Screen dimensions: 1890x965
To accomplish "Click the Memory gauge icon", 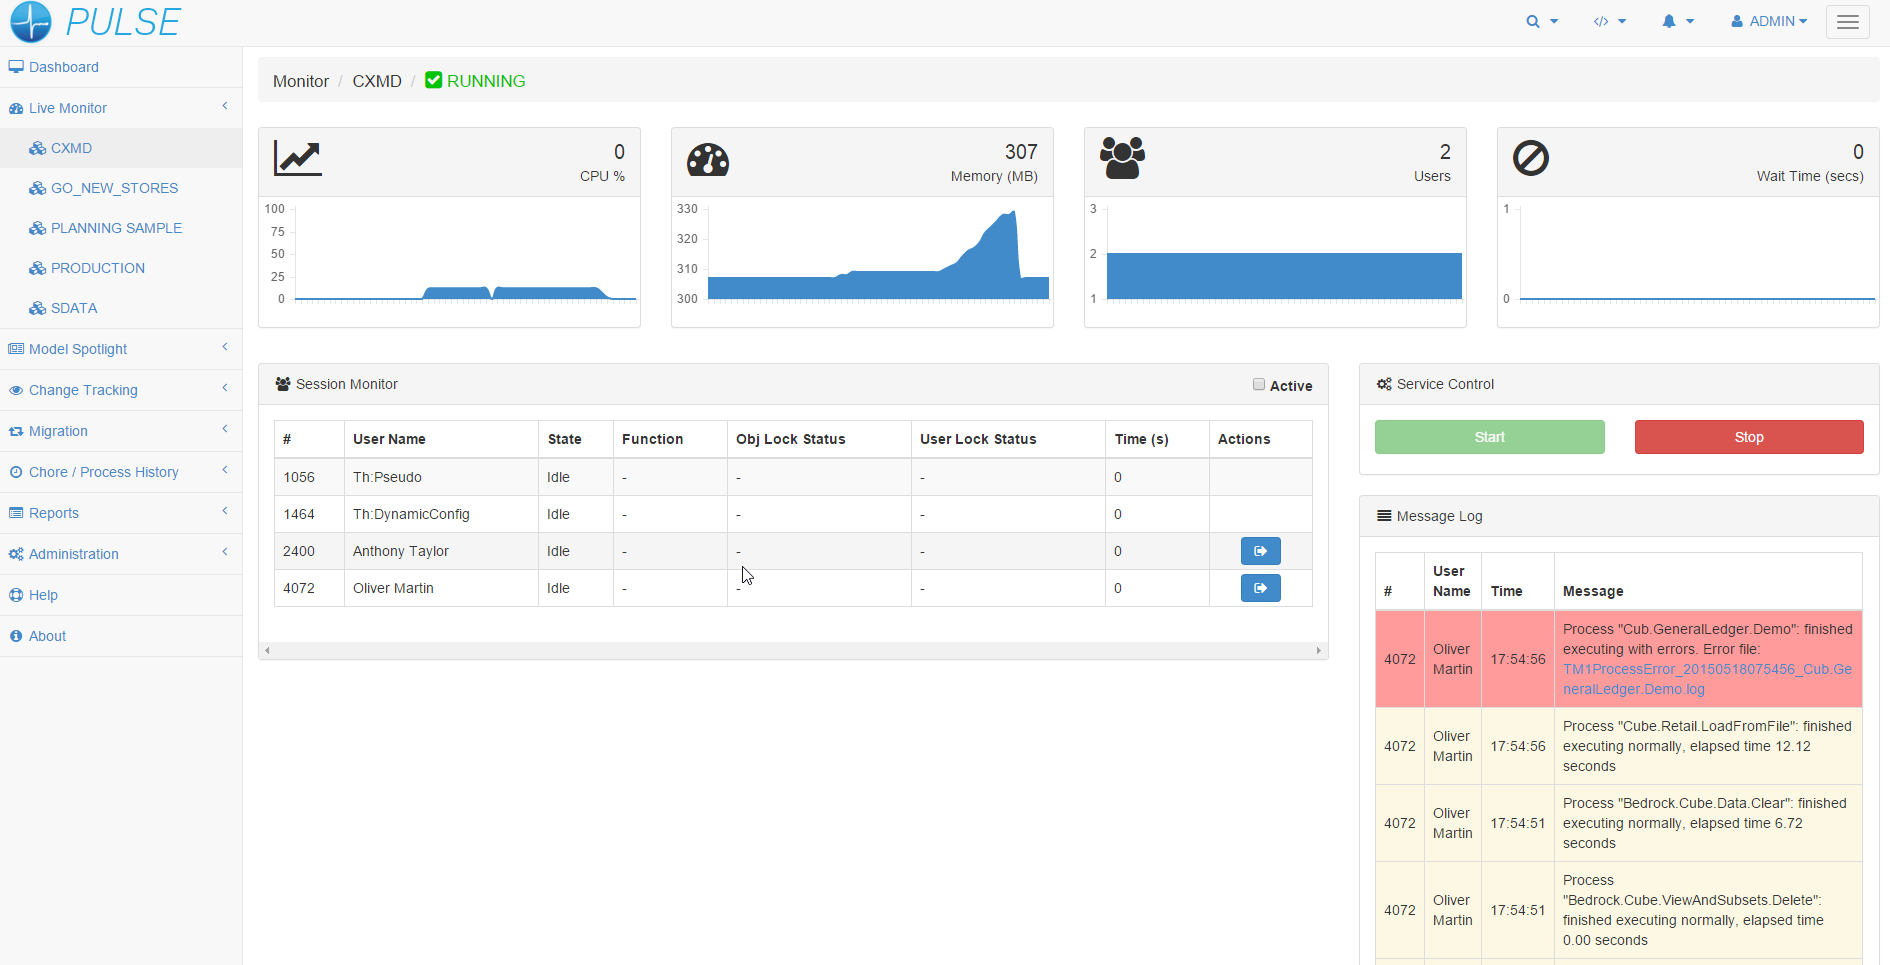I will (708, 160).
